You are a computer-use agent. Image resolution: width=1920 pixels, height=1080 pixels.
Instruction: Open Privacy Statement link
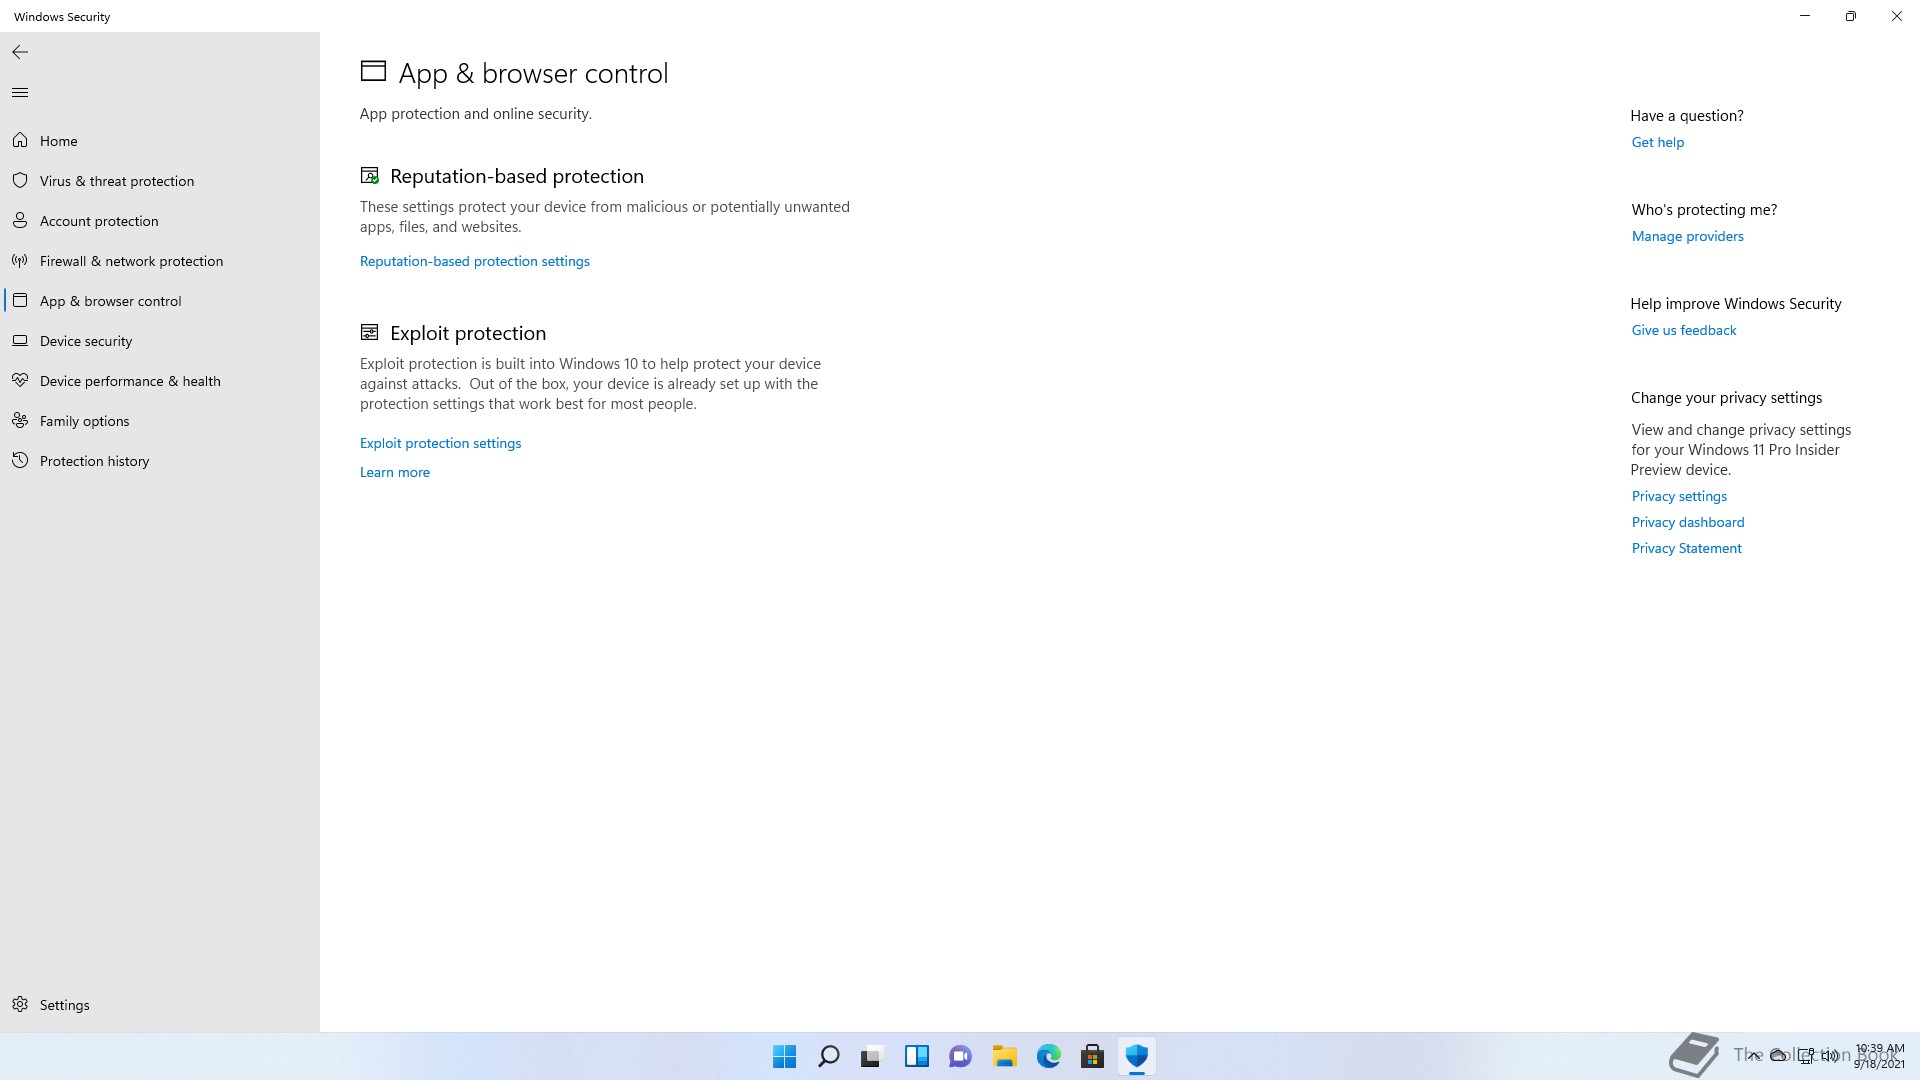tap(1687, 548)
